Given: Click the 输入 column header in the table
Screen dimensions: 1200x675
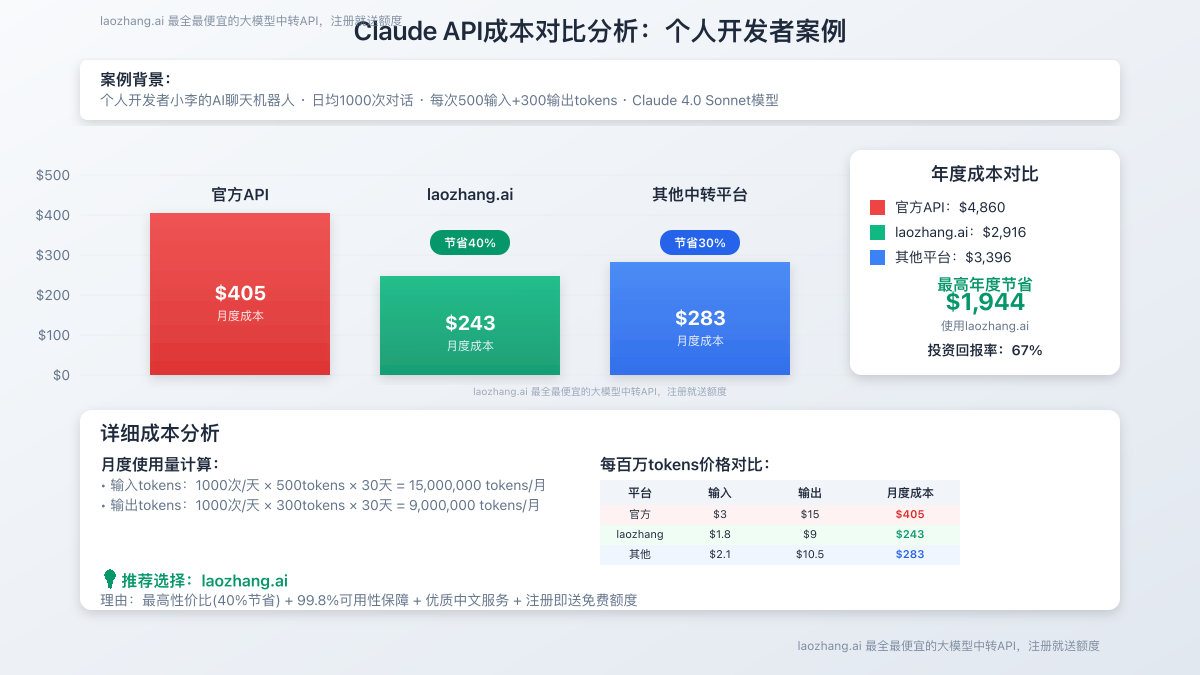Looking at the screenshot, I should [x=720, y=493].
